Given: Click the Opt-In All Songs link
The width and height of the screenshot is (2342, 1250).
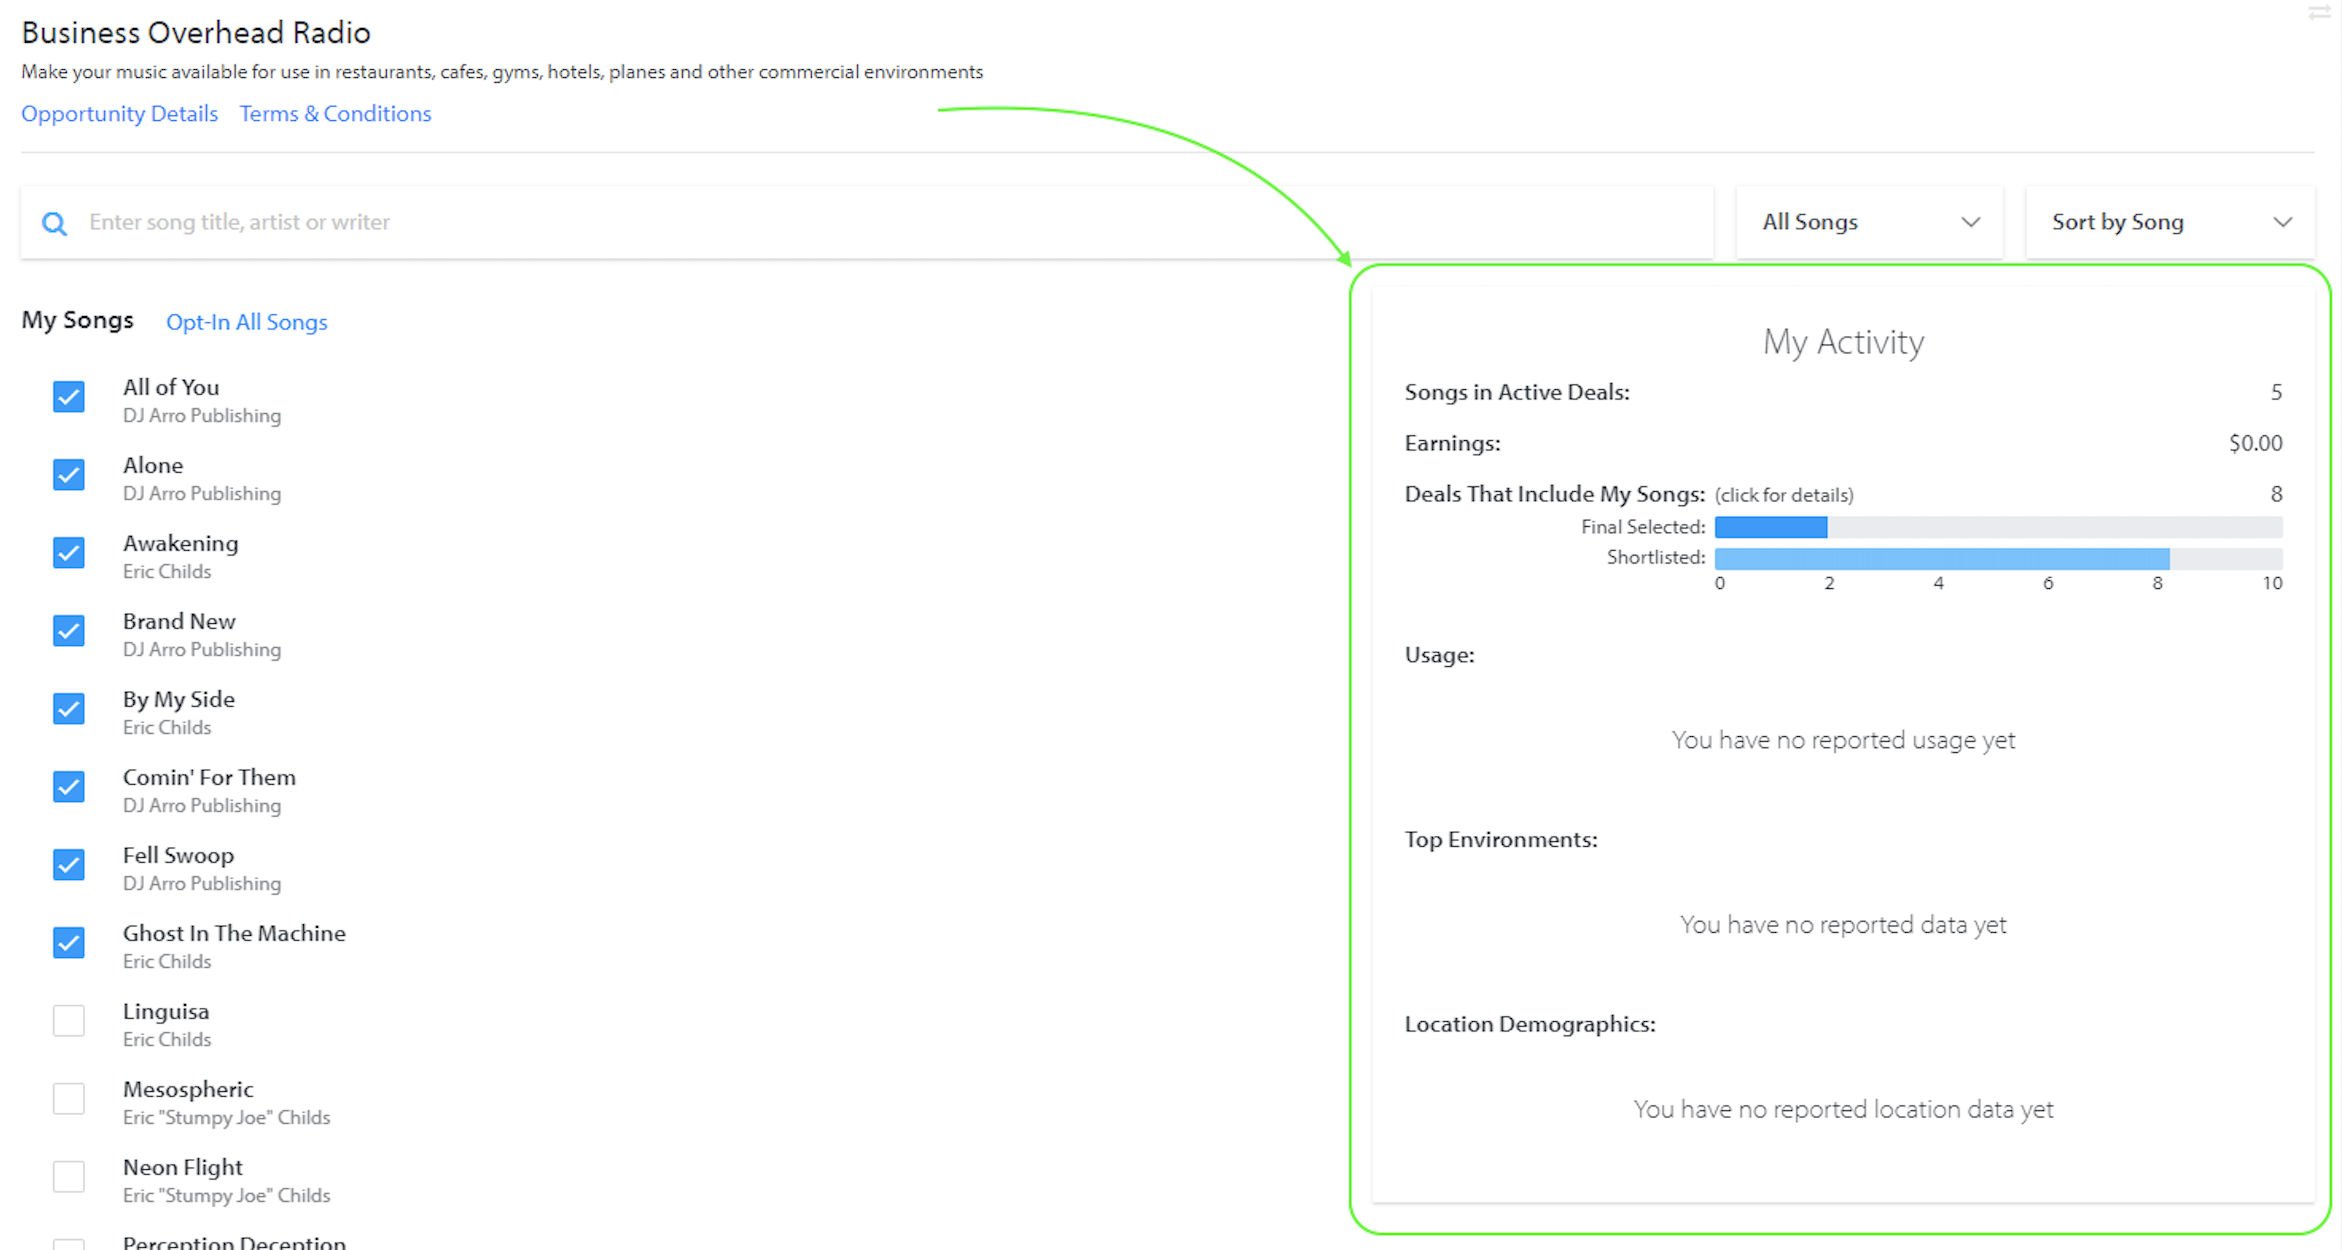Looking at the screenshot, I should coord(246,322).
